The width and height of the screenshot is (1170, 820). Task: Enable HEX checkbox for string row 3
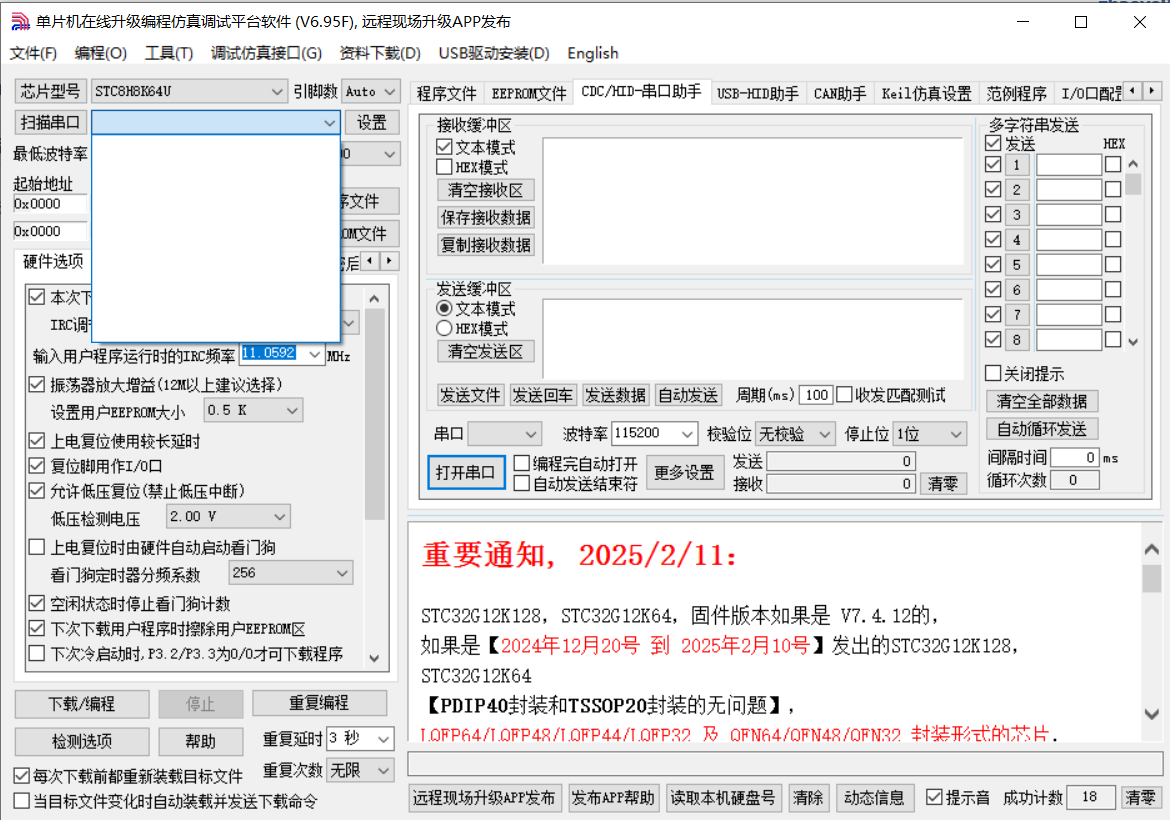(1113, 215)
